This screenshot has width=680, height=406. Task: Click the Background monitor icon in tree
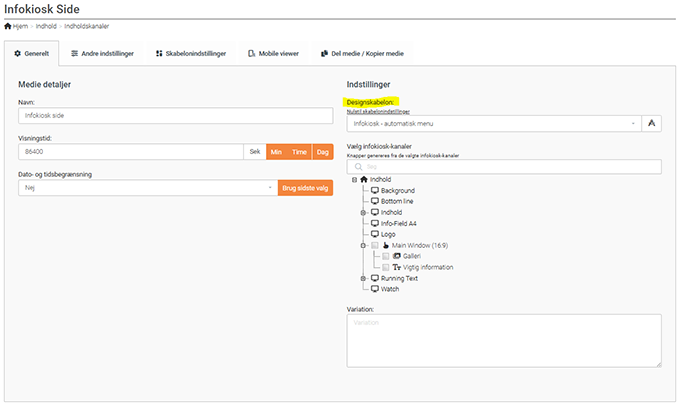[375, 190]
